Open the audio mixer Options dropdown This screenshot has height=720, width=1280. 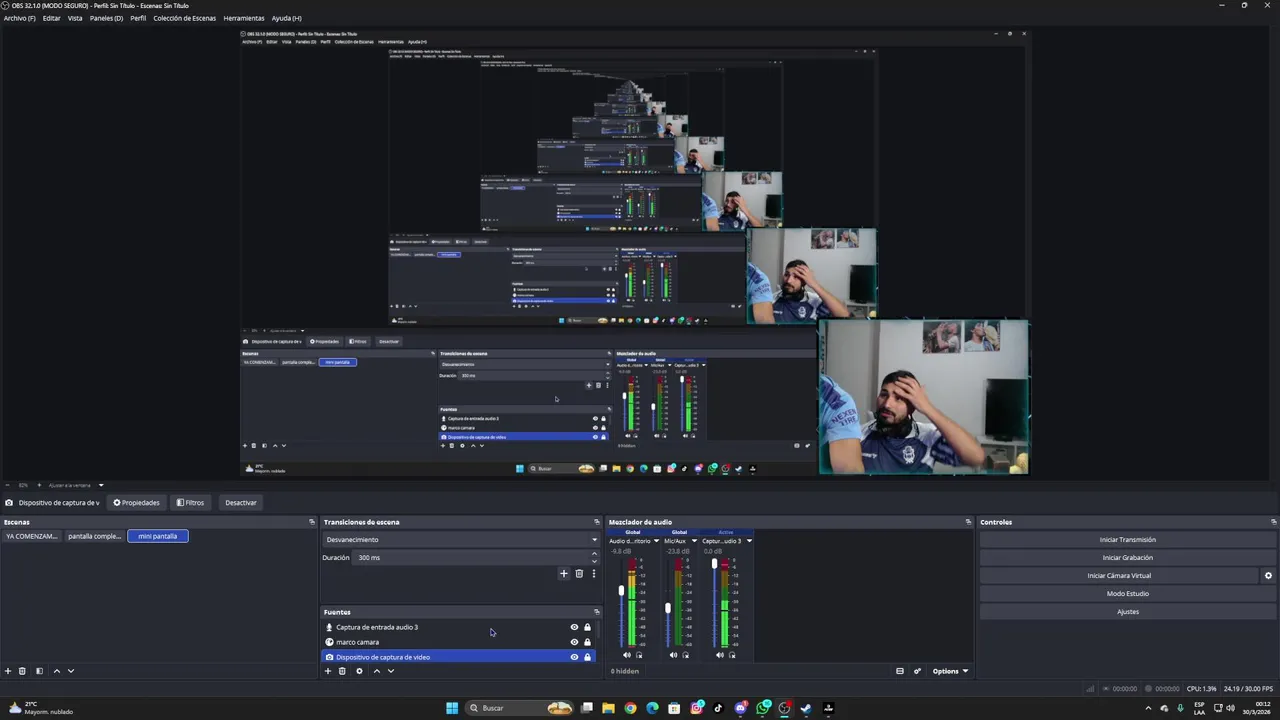950,671
